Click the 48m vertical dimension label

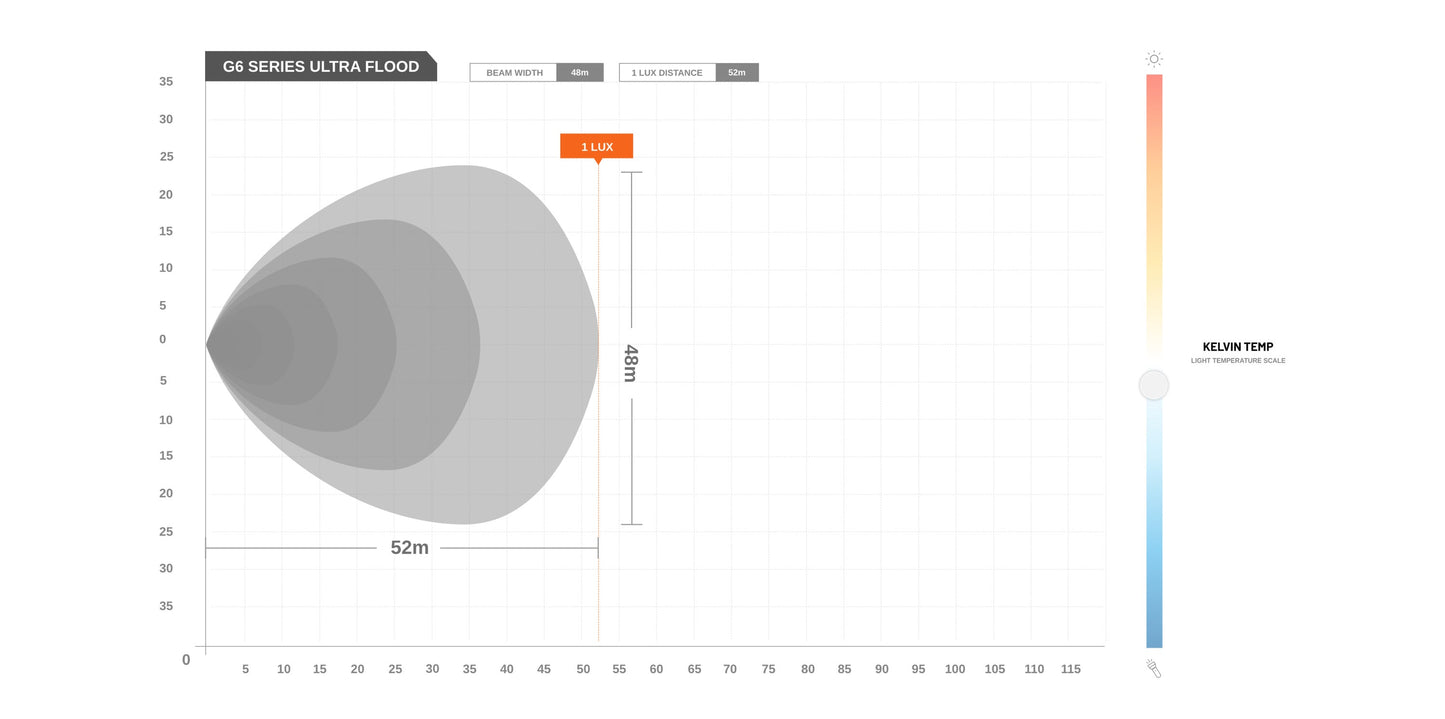(630, 363)
